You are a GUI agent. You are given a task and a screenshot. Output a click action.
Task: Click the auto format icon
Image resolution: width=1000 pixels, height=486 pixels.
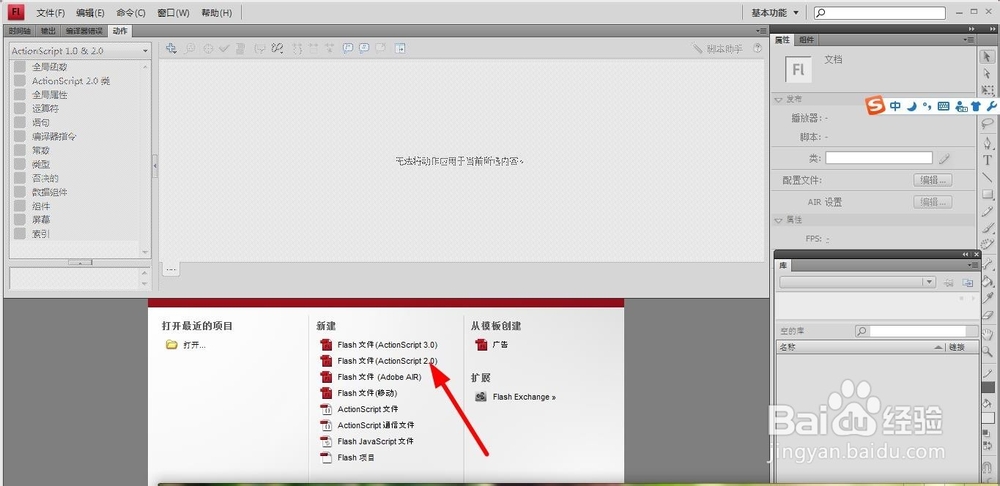point(240,48)
